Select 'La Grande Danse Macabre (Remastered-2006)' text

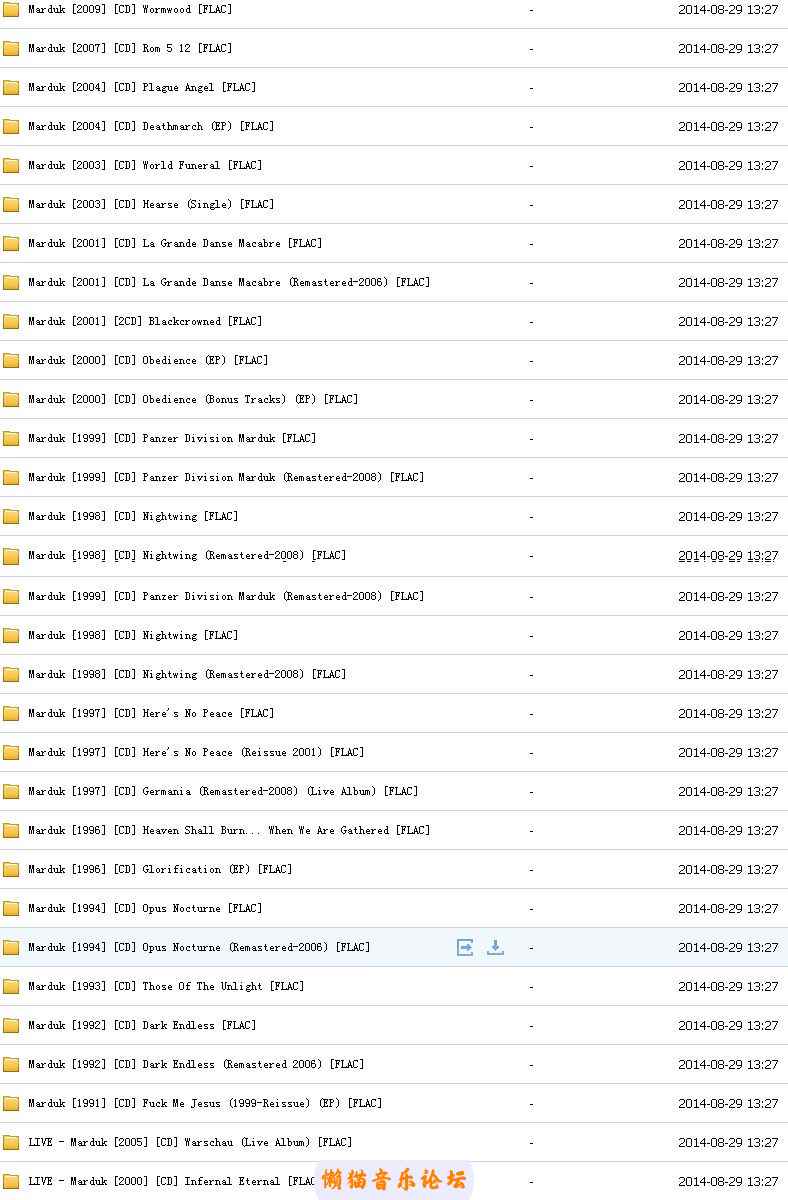click(266, 282)
